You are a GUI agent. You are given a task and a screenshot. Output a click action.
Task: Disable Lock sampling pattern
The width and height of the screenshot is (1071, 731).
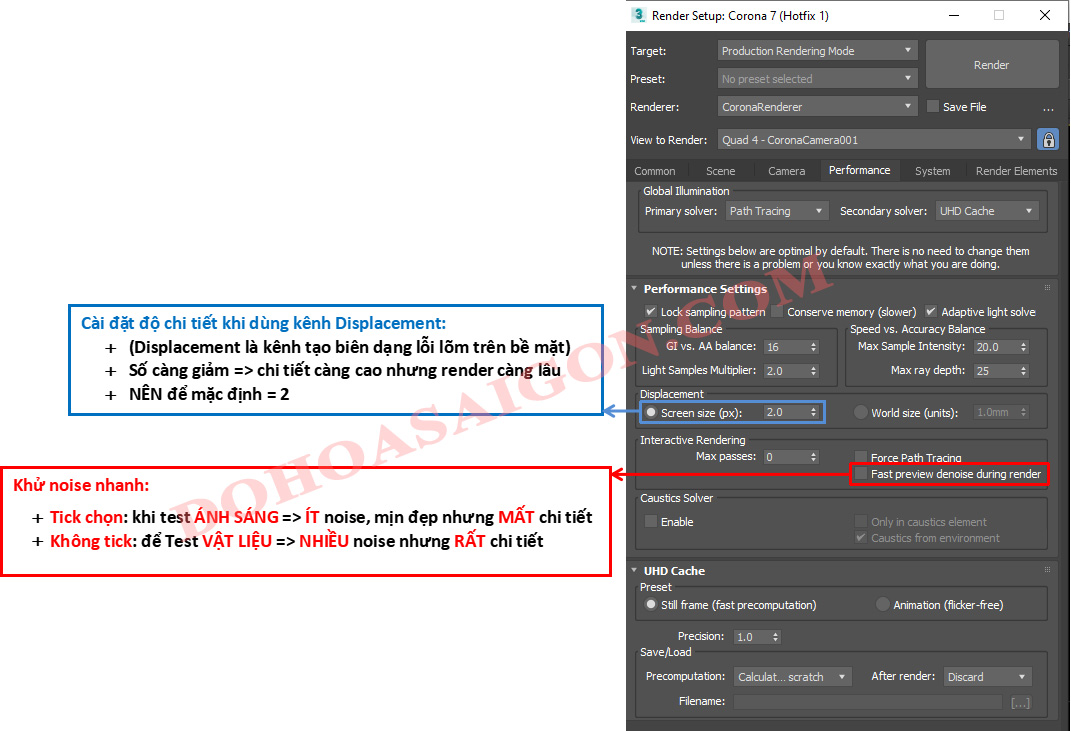pos(648,311)
